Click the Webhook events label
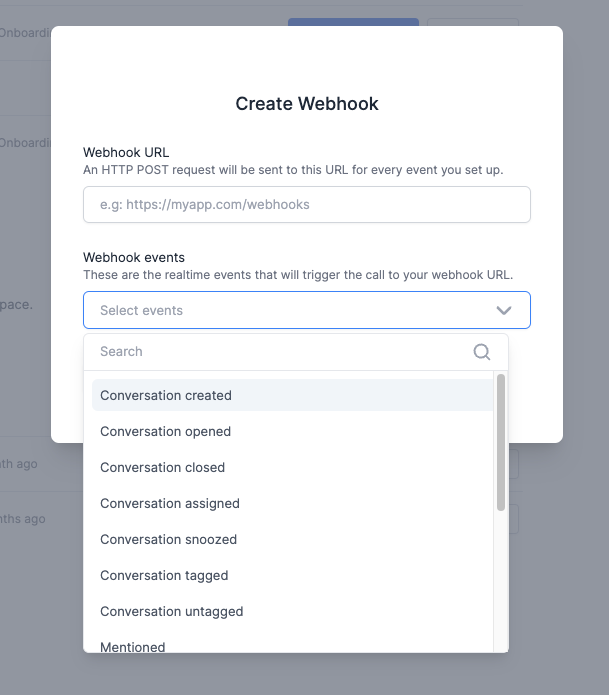Viewport: 609px width, 695px height. click(134, 258)
